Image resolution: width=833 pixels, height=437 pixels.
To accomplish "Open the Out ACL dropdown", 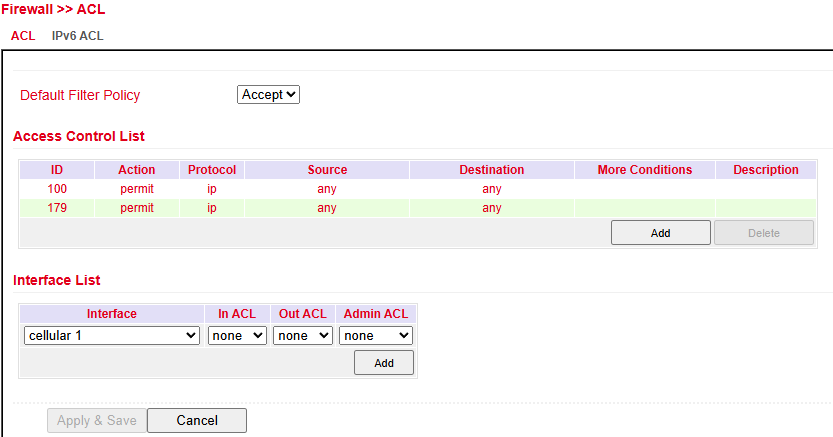I will (303, 336).
